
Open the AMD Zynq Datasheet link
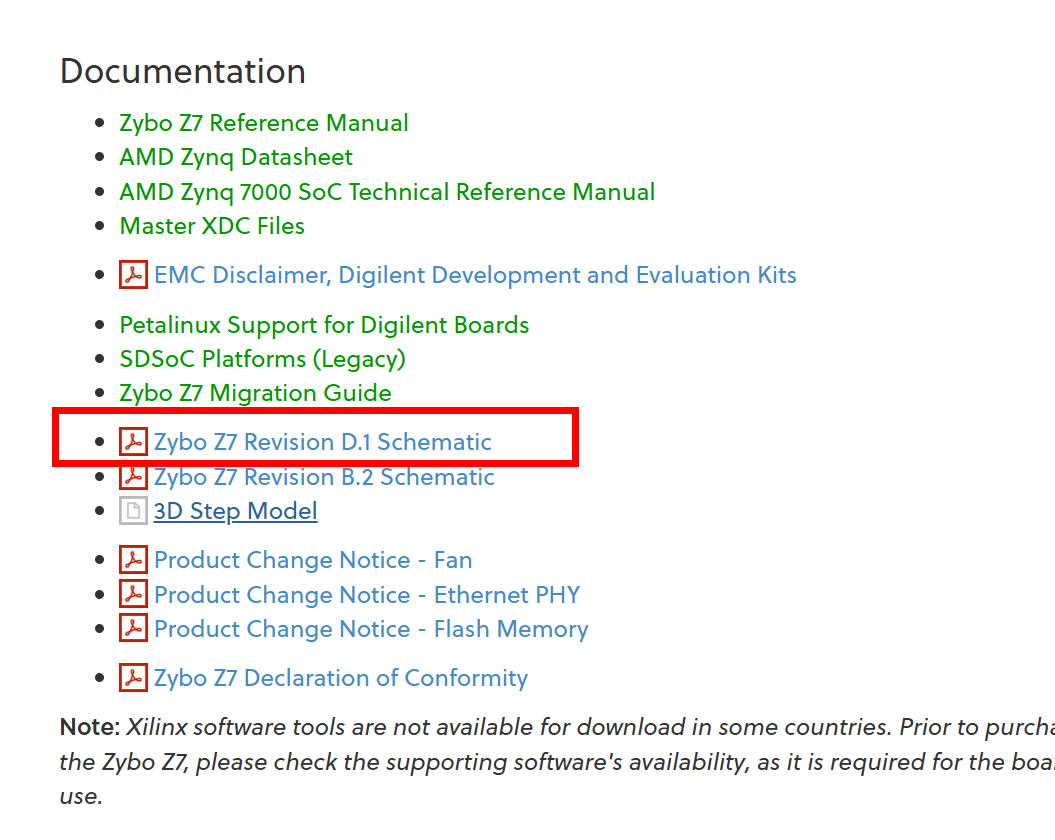236,158
